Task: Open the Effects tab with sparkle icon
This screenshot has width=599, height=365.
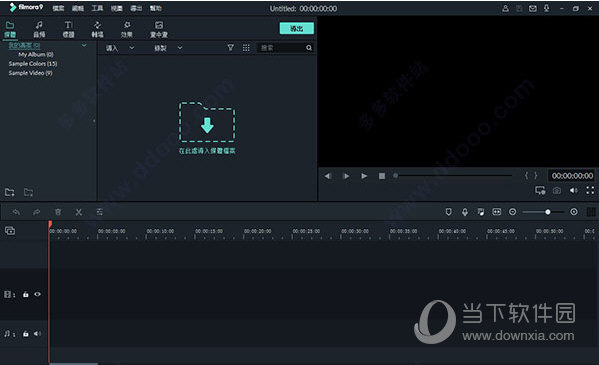Action: coord(126,29)
